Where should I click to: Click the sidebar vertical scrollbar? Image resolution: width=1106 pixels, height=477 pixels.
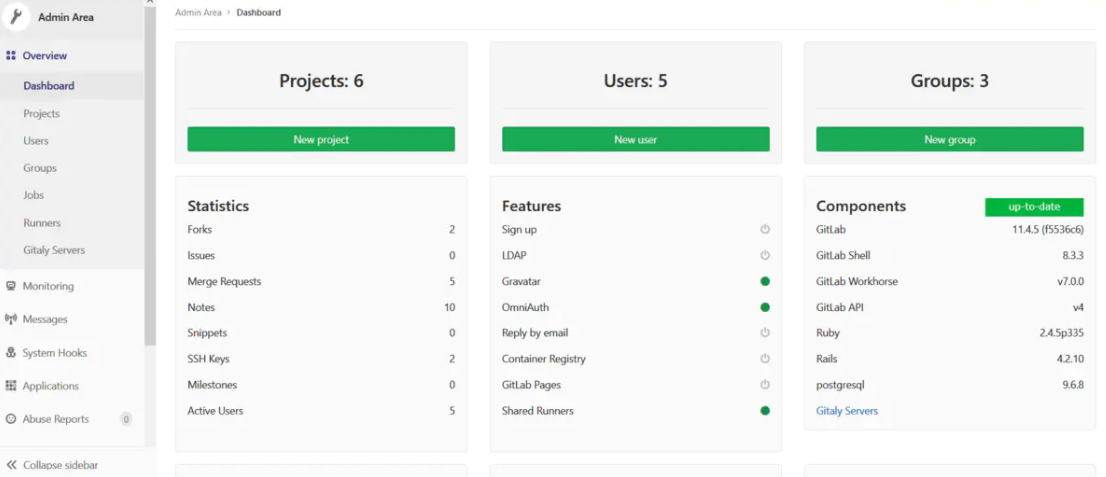[150, 175]
